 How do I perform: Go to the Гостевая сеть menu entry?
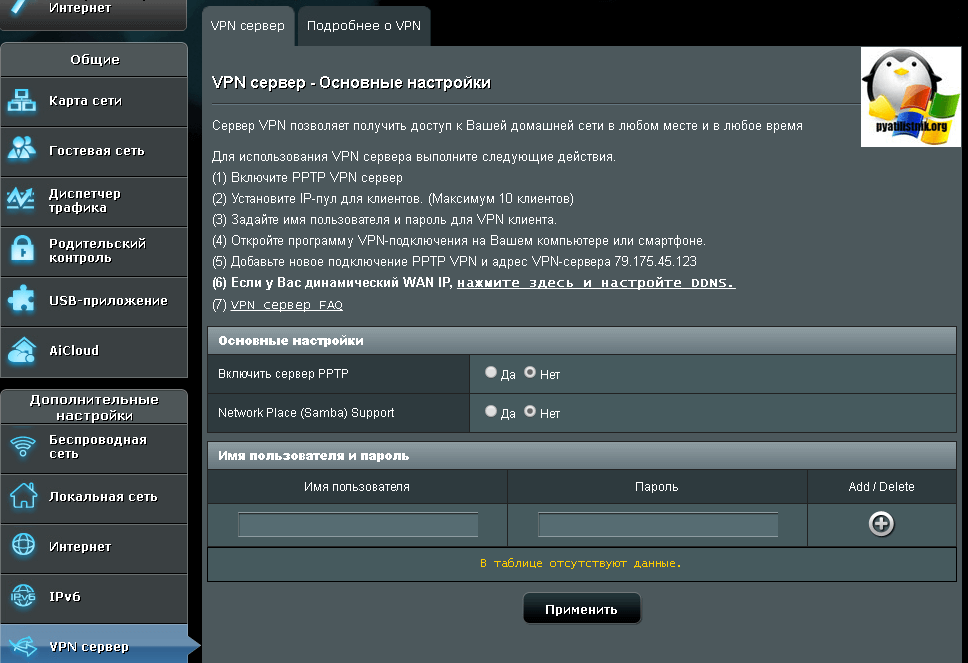tap(94, 151)
